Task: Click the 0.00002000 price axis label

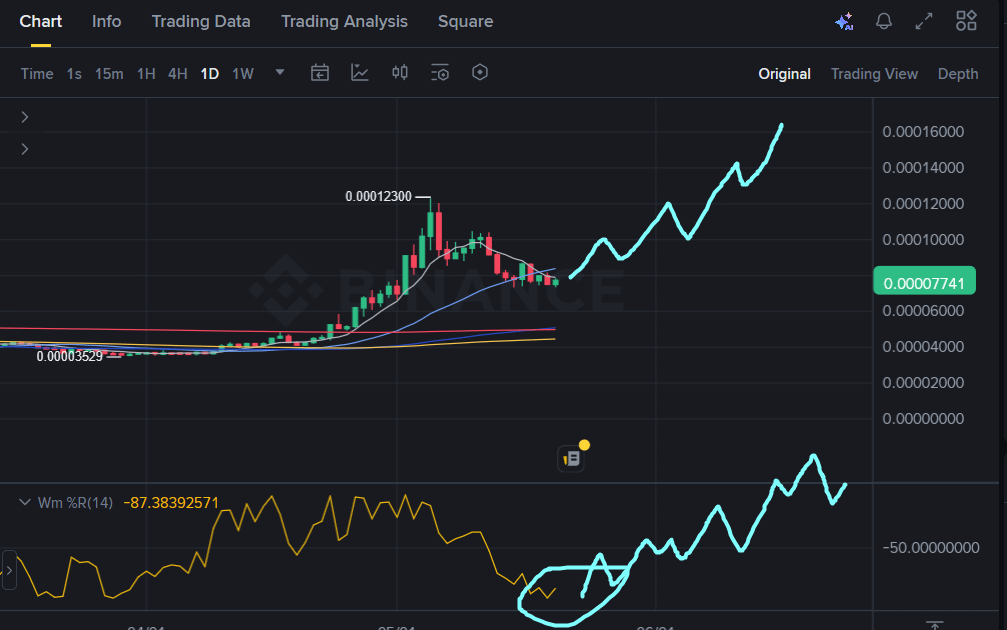Action: click(x=923, y=383)
